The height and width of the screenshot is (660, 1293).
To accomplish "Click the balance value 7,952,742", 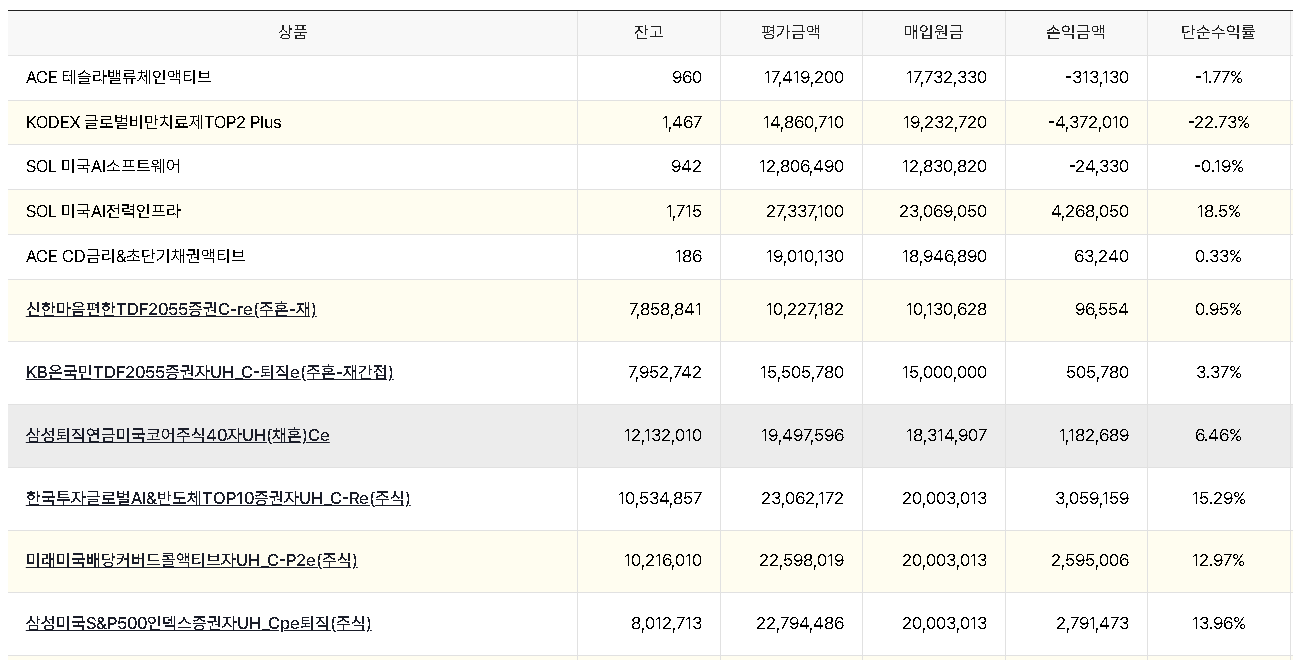I will 666,373.
